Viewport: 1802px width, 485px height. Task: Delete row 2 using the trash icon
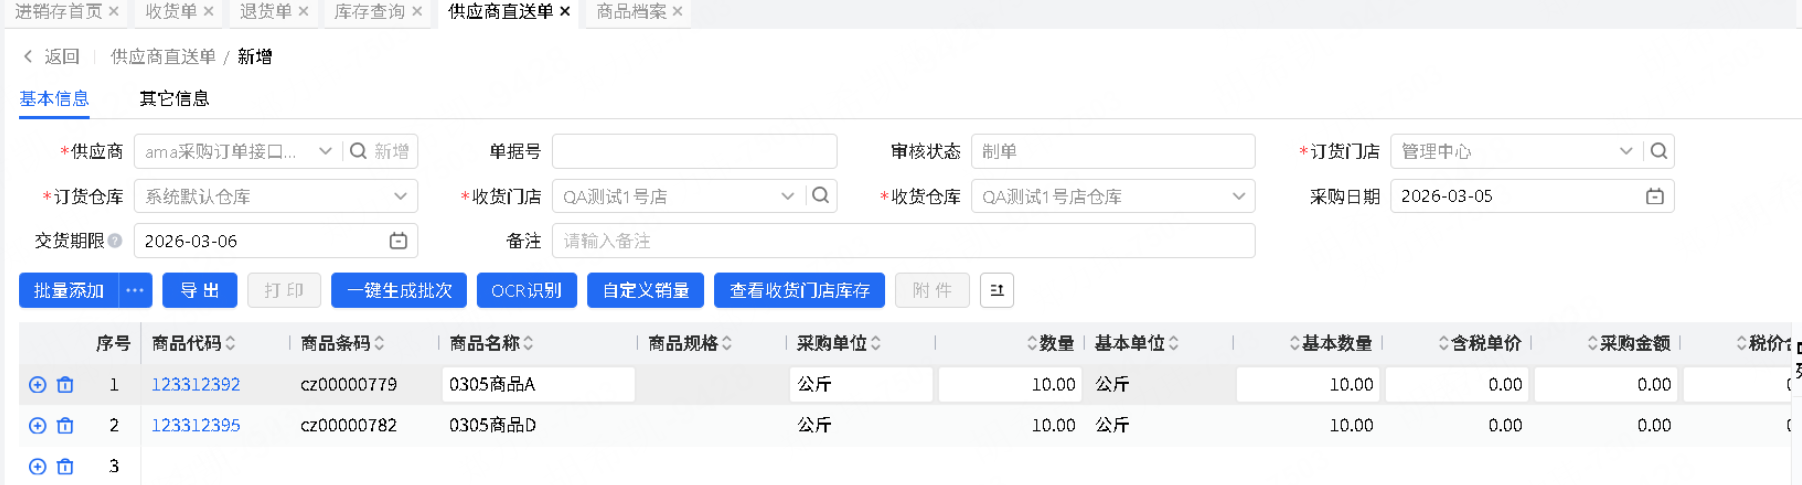pos(65,426)
